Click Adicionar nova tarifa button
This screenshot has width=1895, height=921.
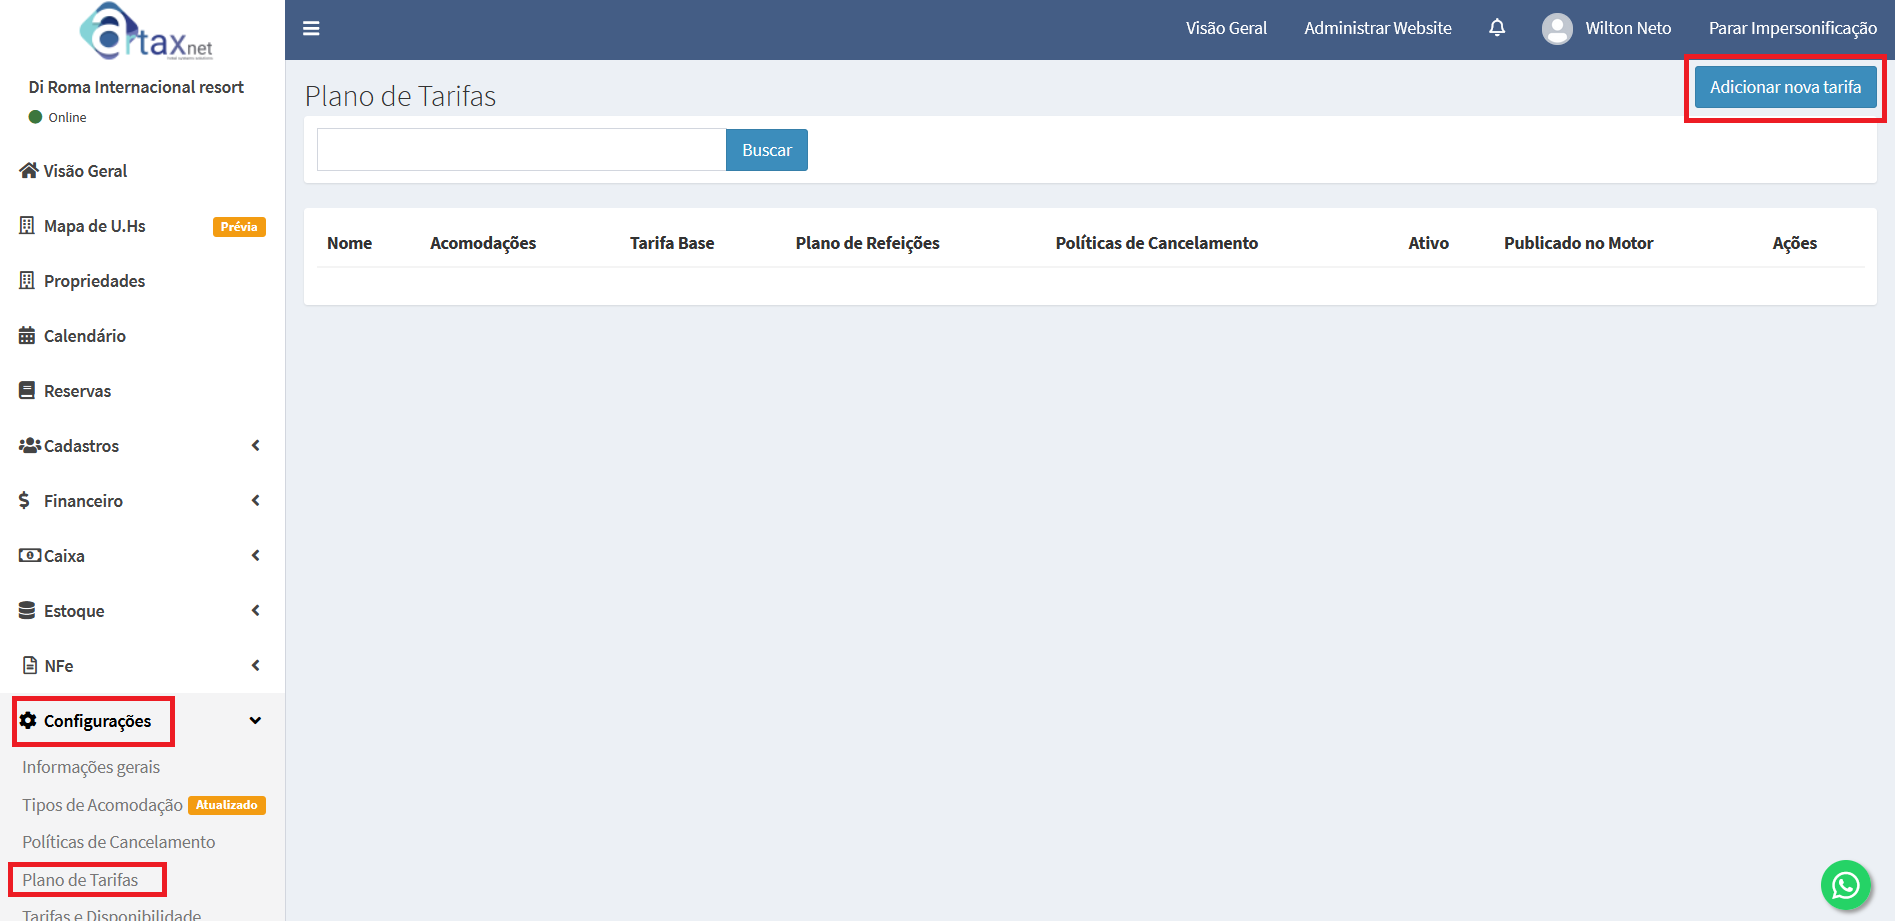click(x=1785, y=87)
